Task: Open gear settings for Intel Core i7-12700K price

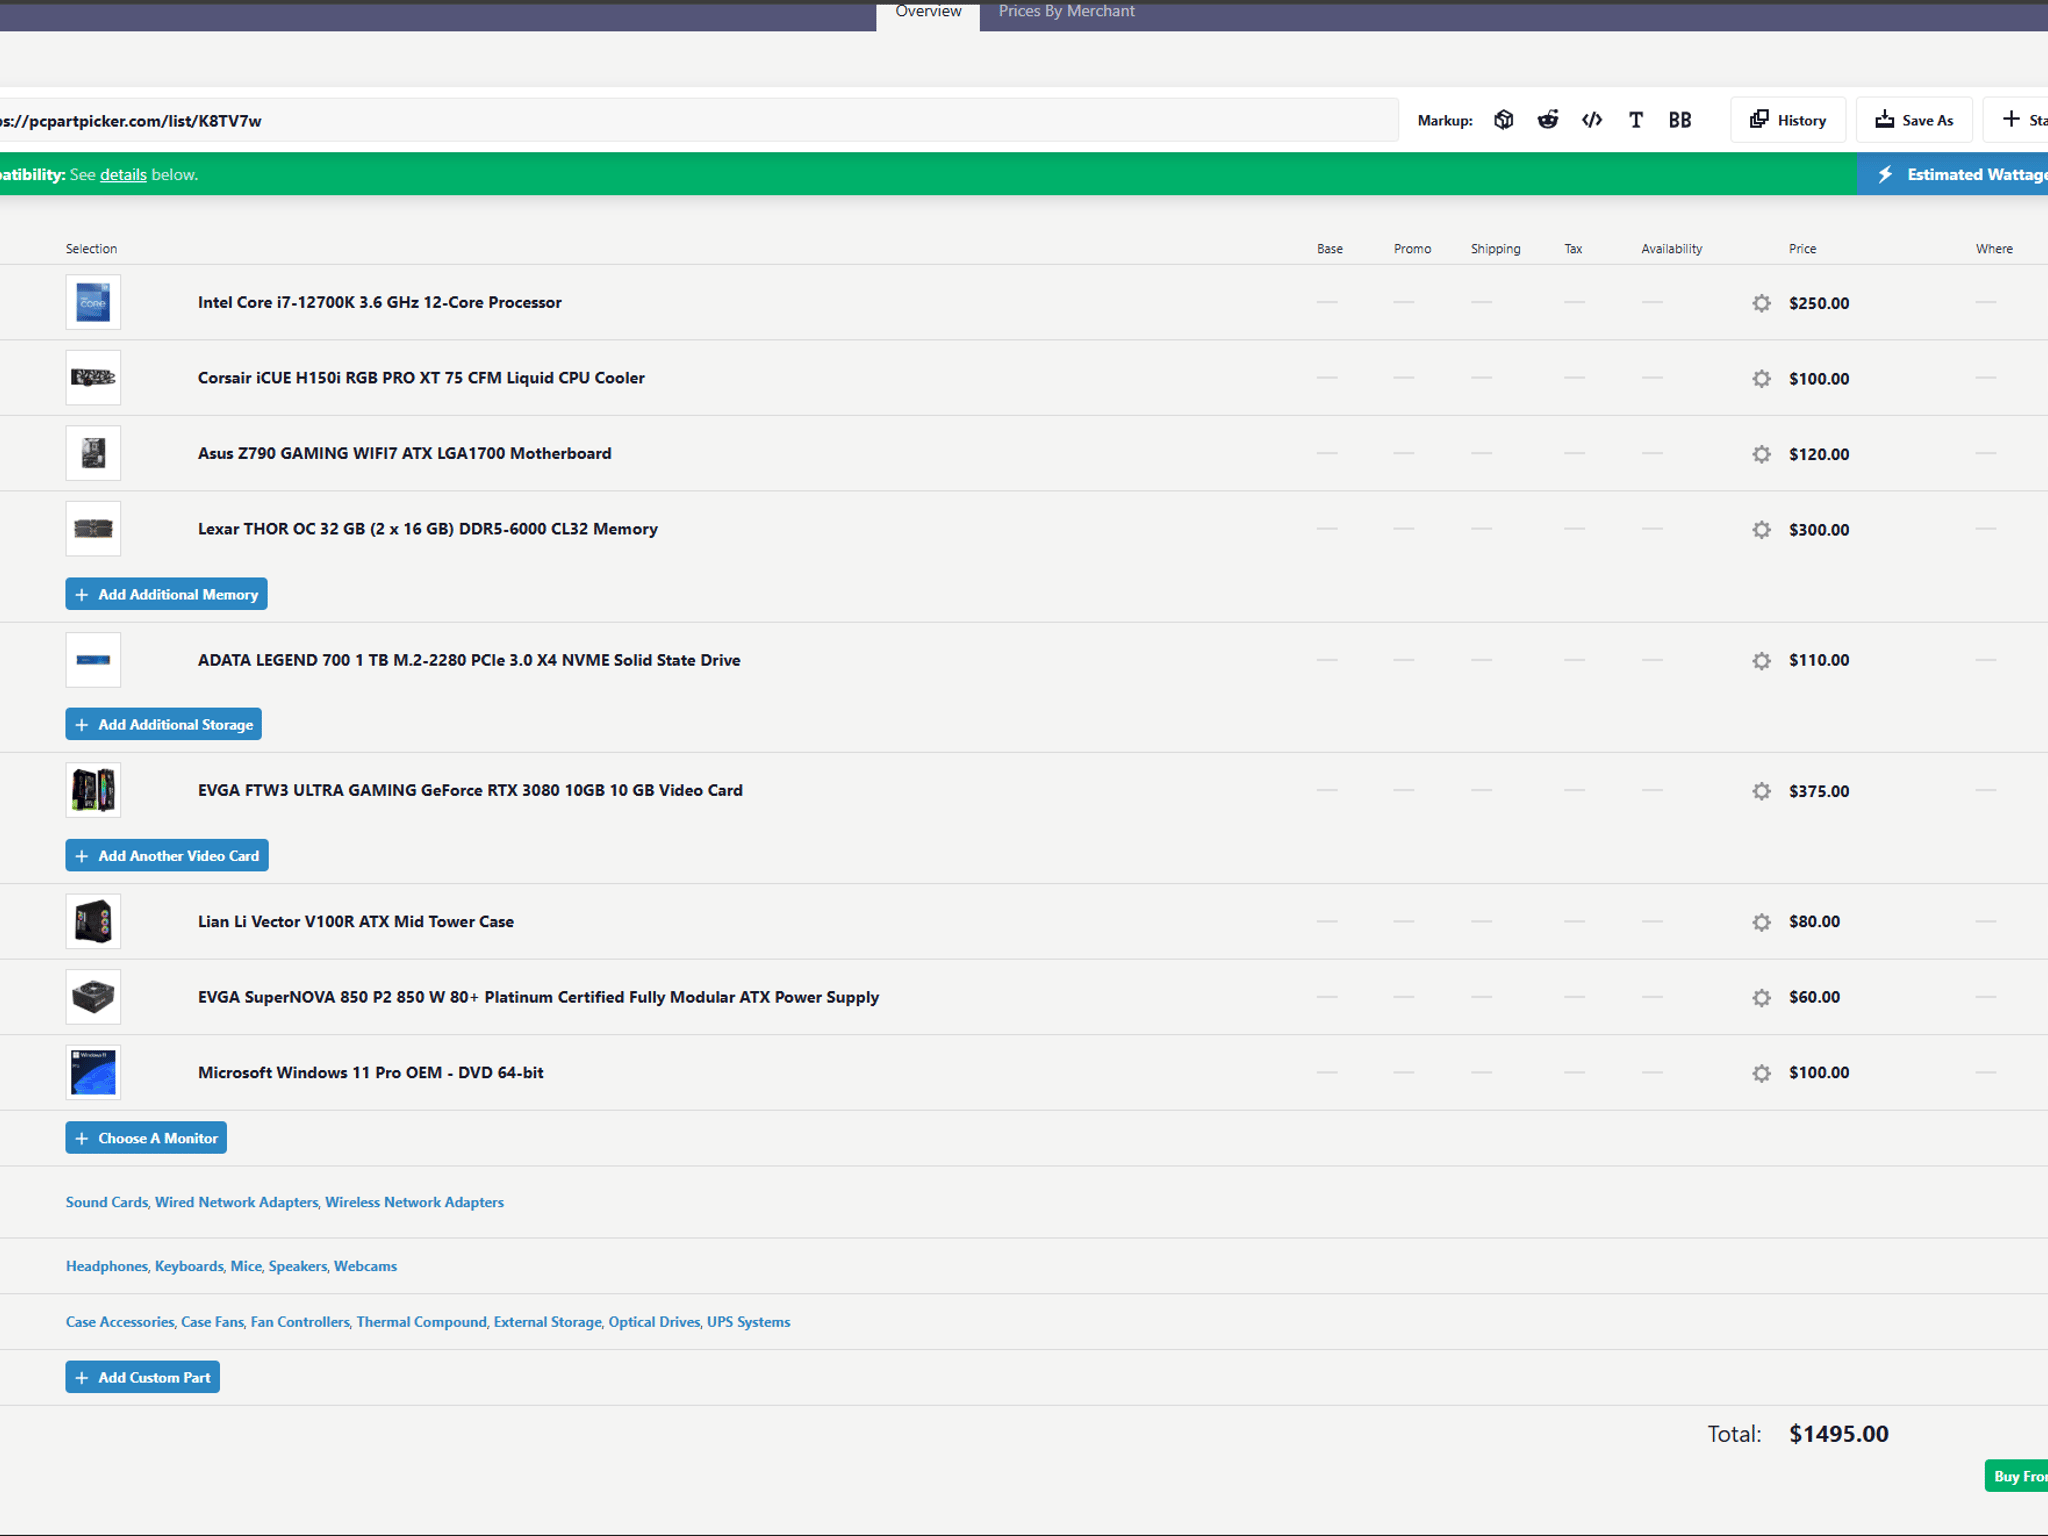Action: [x=1761, y=303]
